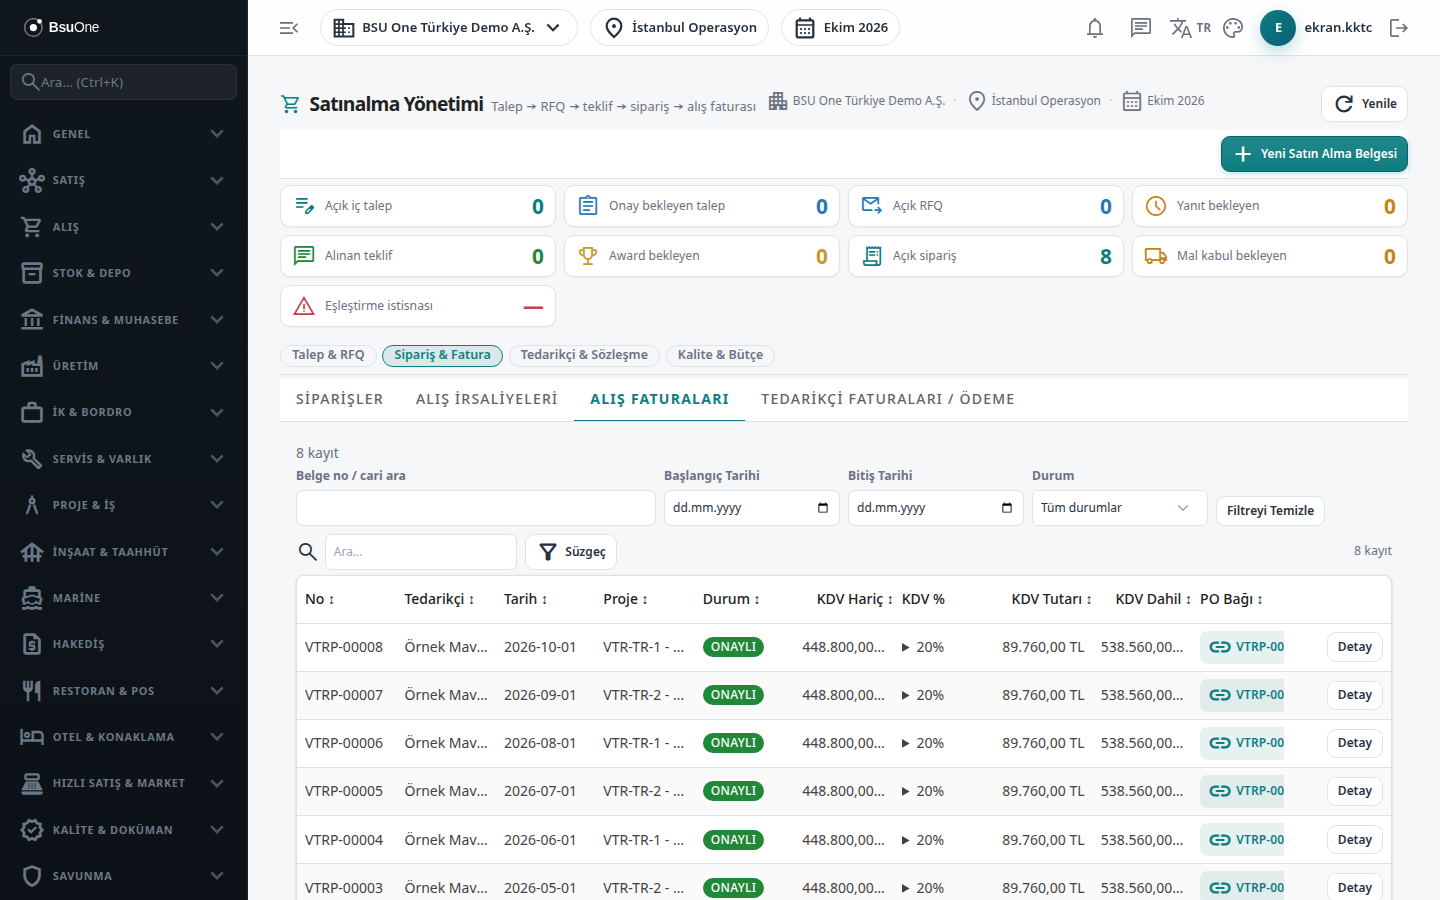Expand the FİNANS & MUHASEBE sidebar section

[x=124, y=320]
